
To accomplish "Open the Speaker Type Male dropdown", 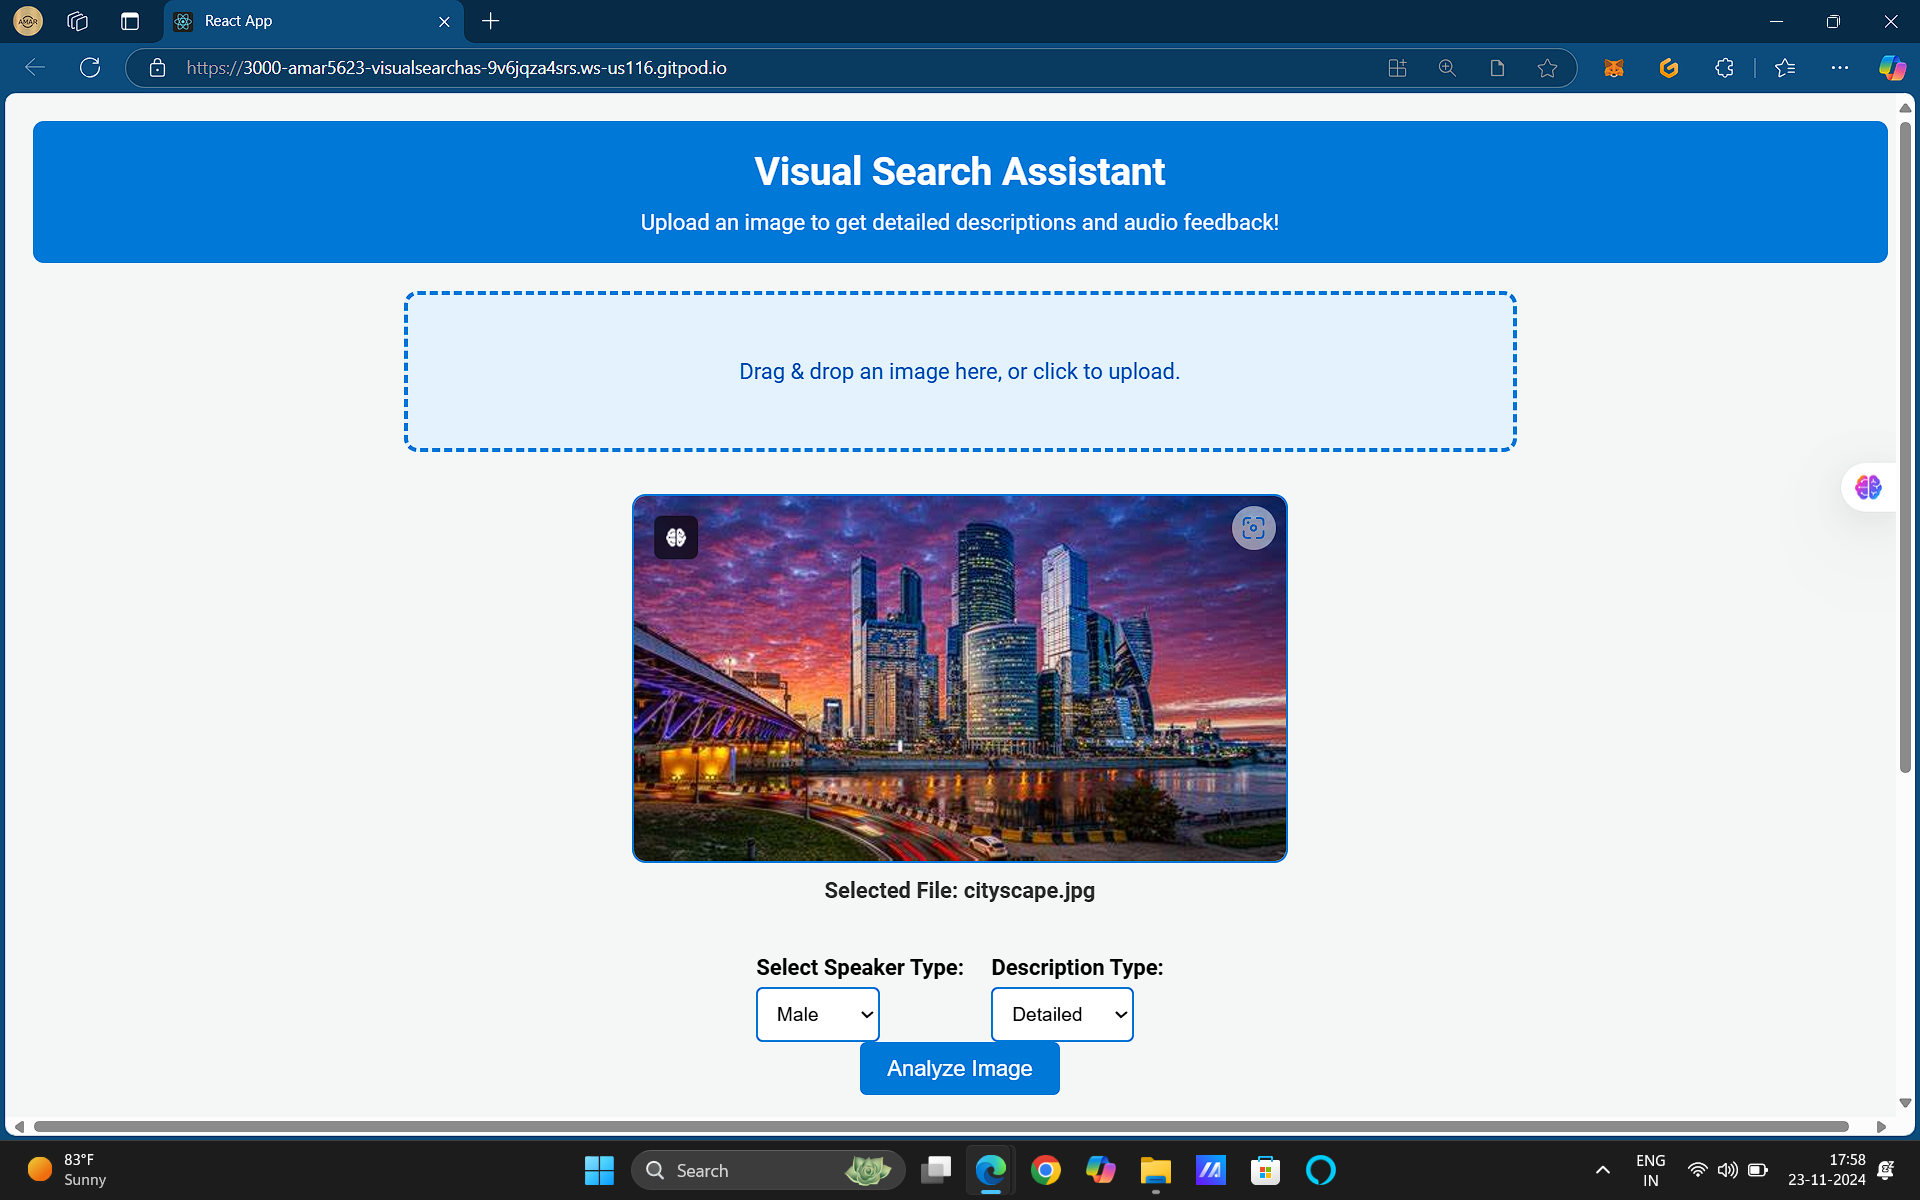I will 817,1014.
